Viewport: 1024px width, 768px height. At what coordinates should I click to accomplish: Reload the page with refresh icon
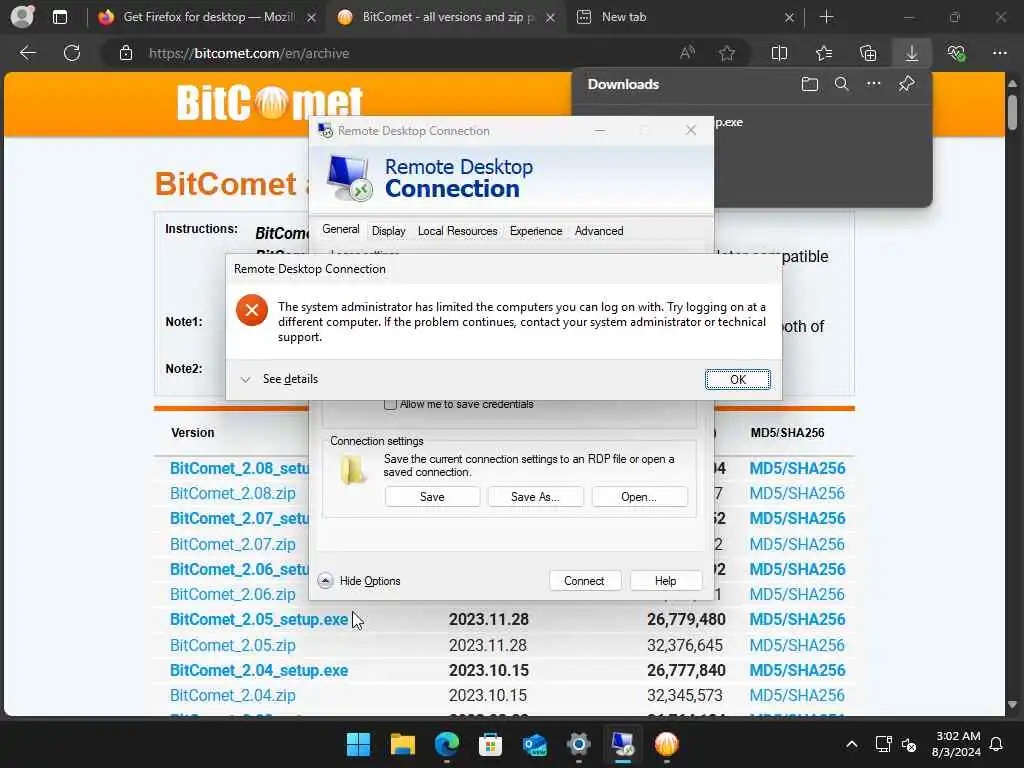72,53
